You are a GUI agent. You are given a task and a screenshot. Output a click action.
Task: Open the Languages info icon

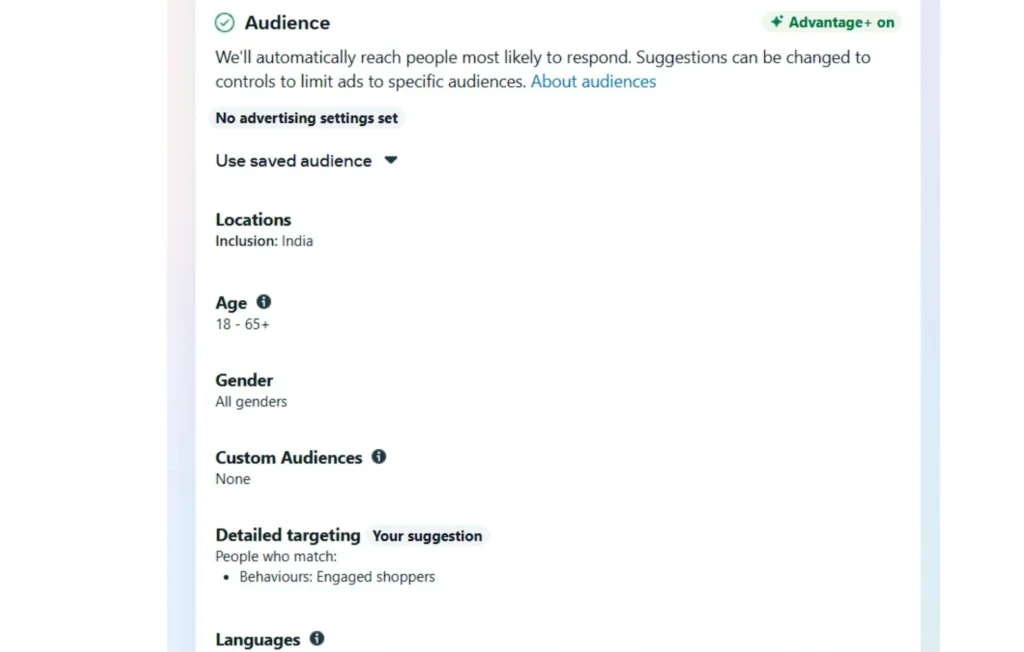[317, 638]
